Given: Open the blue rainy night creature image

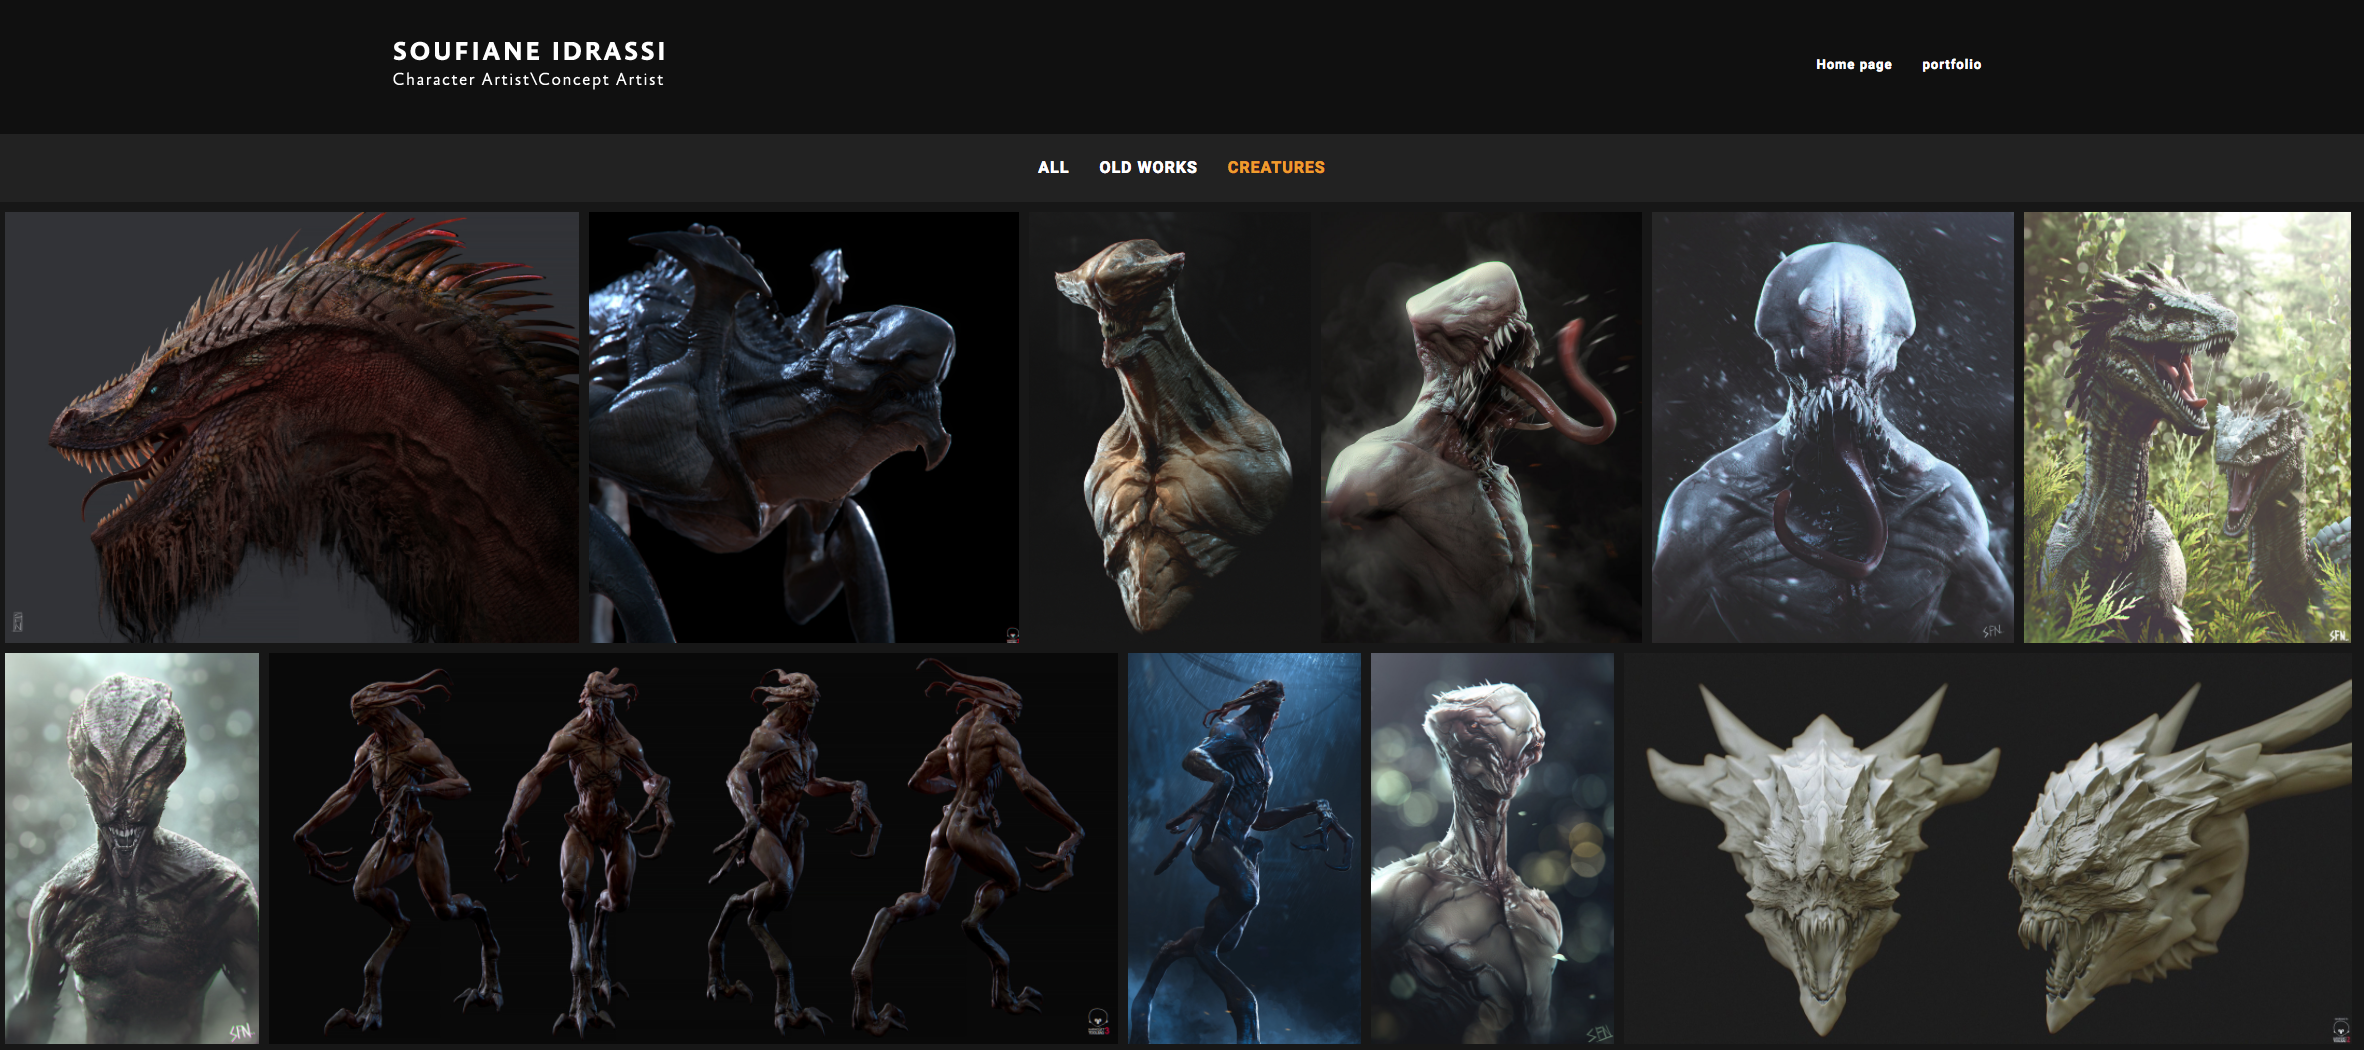Looking at the screenshot, I should point(1244,848).
